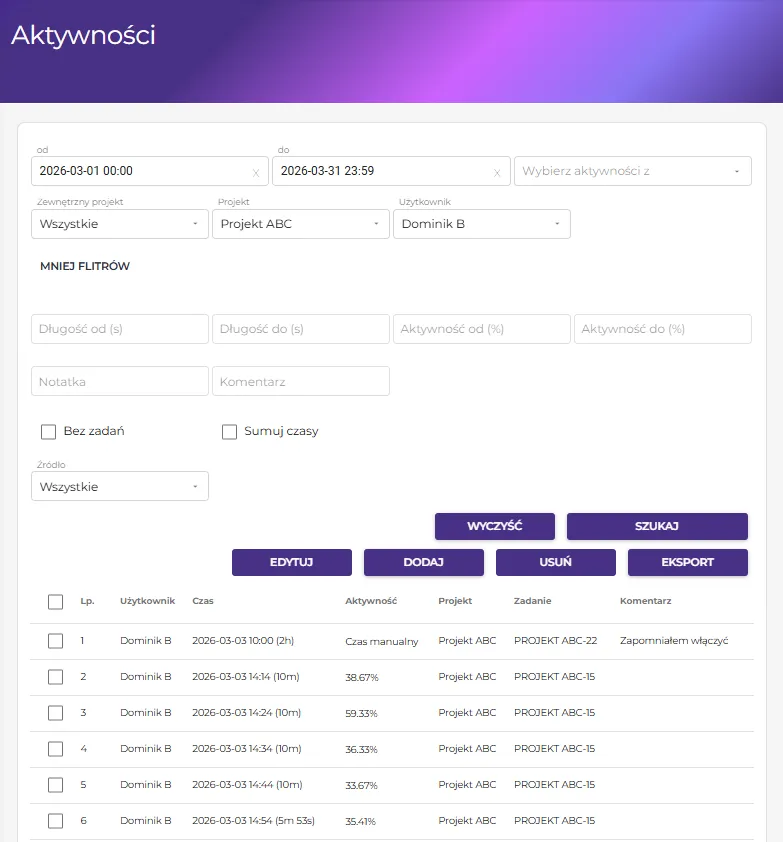This screenshot has height=842, width=783.
Task: Click the SZUKAJ button
Action: pos(657,526)
